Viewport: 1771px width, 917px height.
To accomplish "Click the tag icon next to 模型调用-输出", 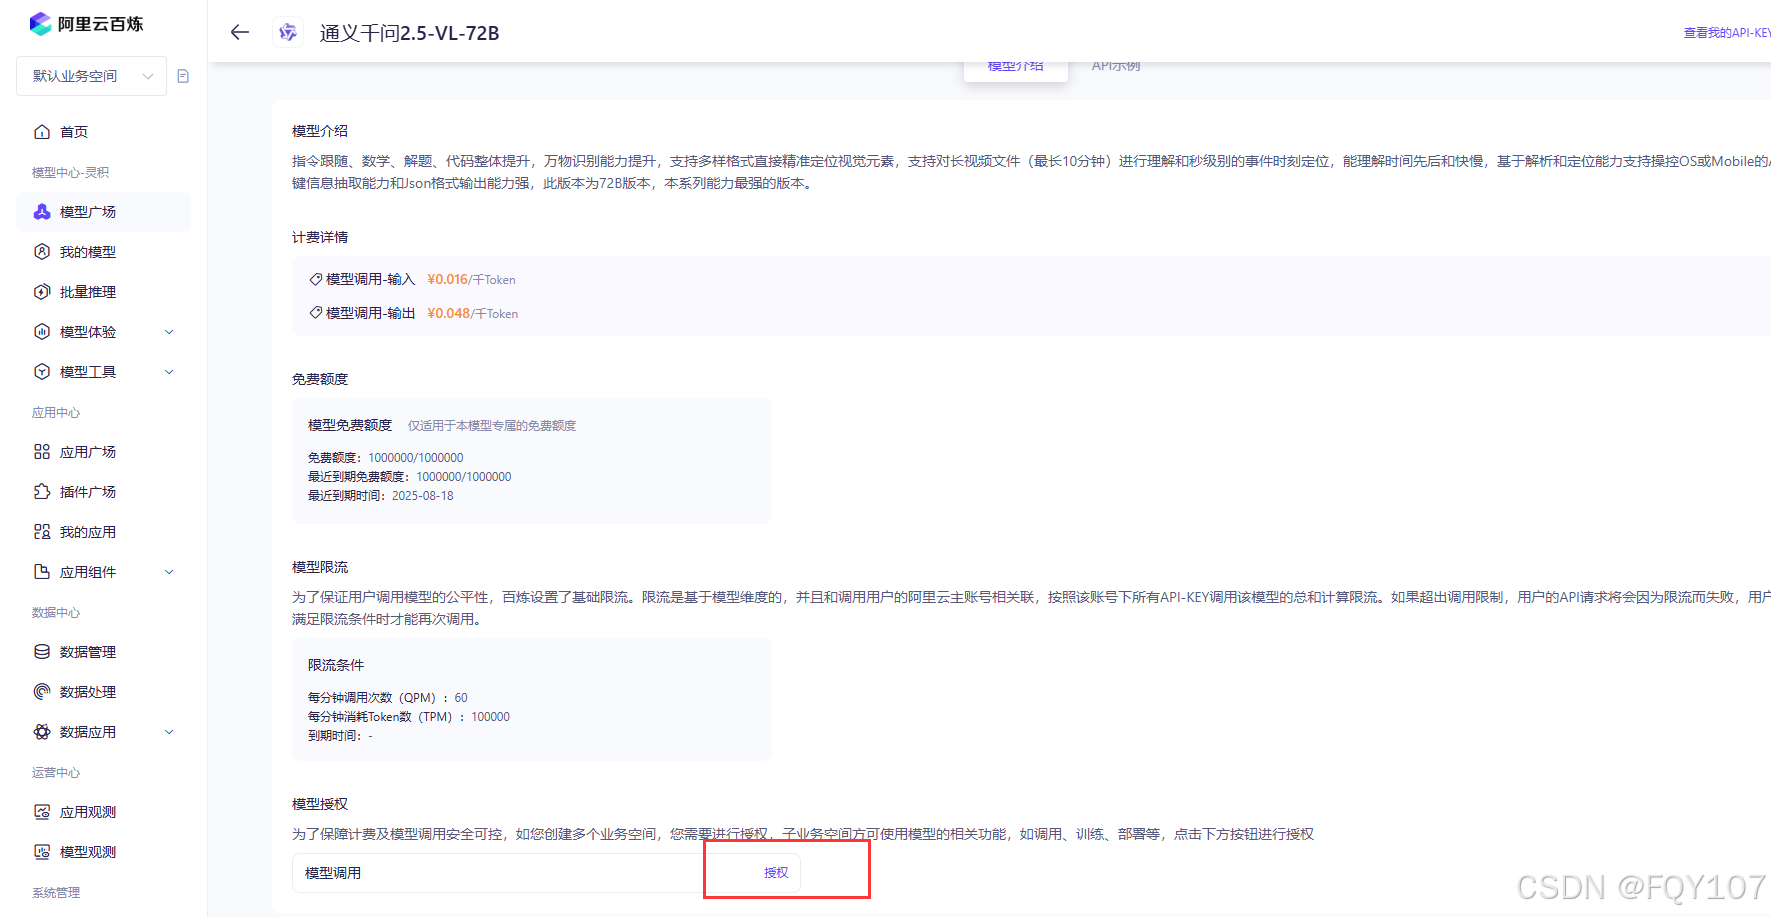I will point(316,313).
